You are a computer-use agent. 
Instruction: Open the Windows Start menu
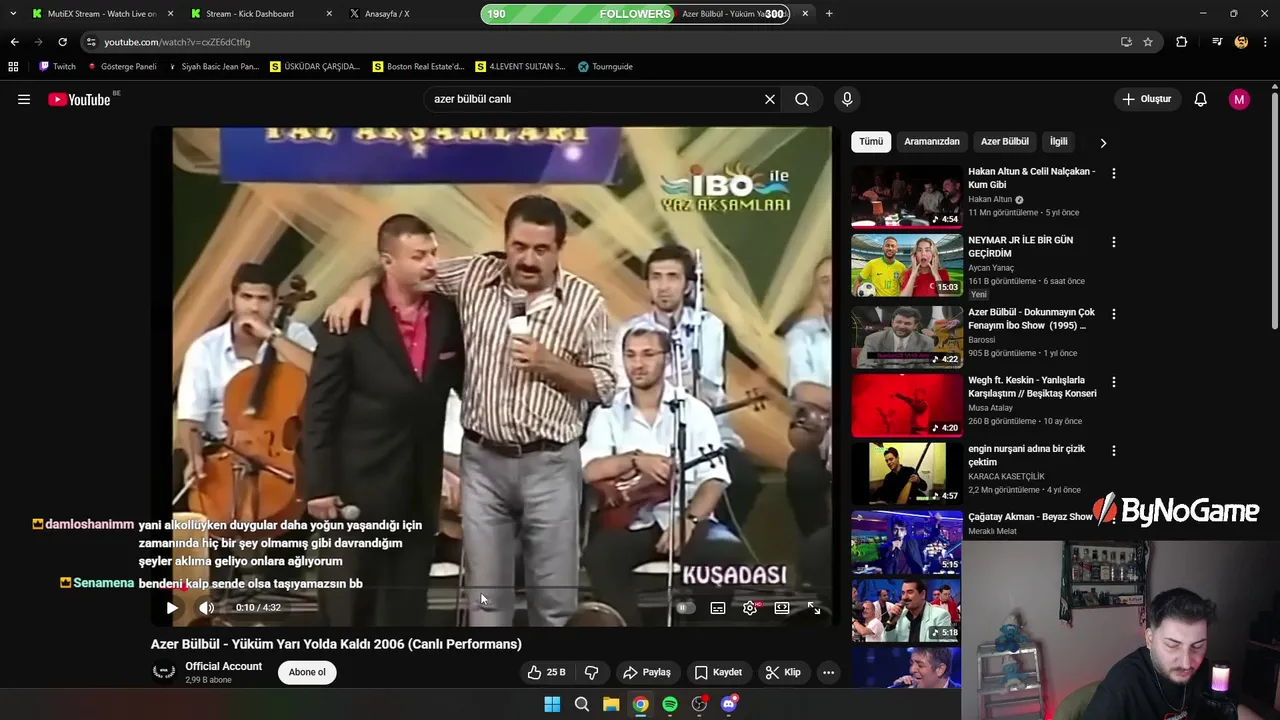552,704
